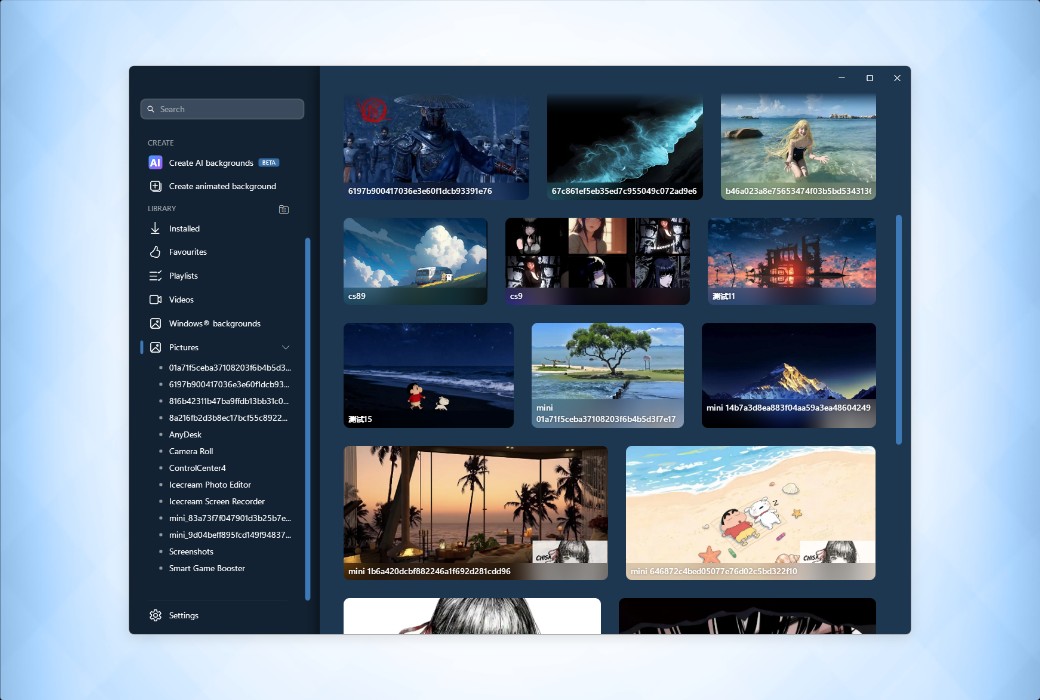Click the main gallery vertical scrollbar
Image resolution: width=1040 pixels, height=700 pixels.
click(899, 329)
